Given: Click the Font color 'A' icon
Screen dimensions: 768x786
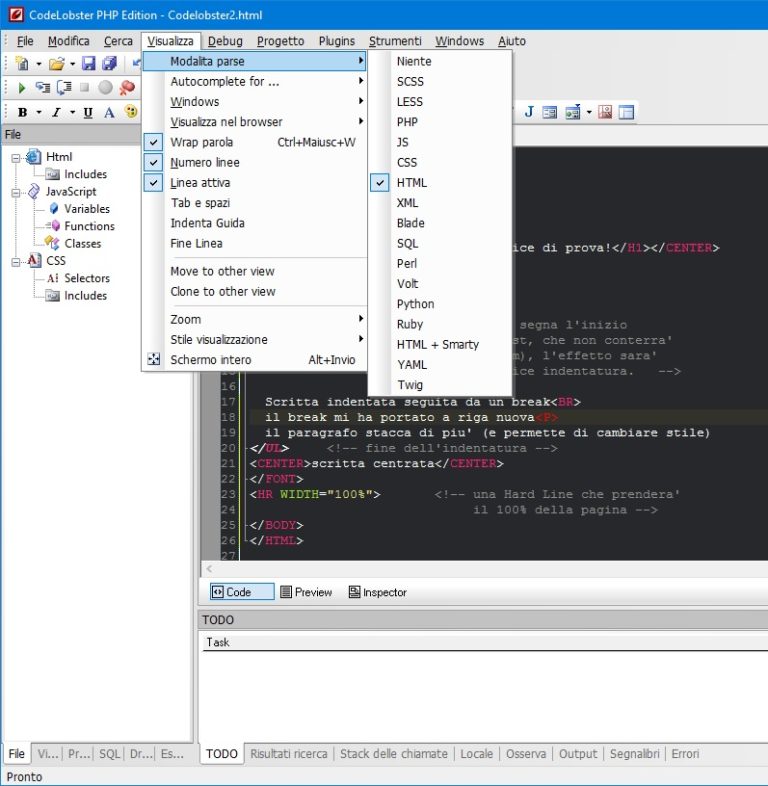Looking at the screenshot, I should [110, 113].
